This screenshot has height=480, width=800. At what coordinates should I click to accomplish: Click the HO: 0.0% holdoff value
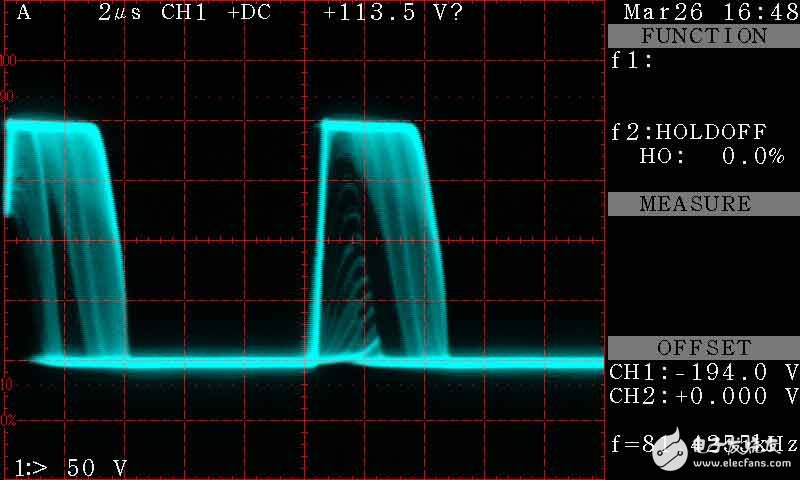pos(712,156)
